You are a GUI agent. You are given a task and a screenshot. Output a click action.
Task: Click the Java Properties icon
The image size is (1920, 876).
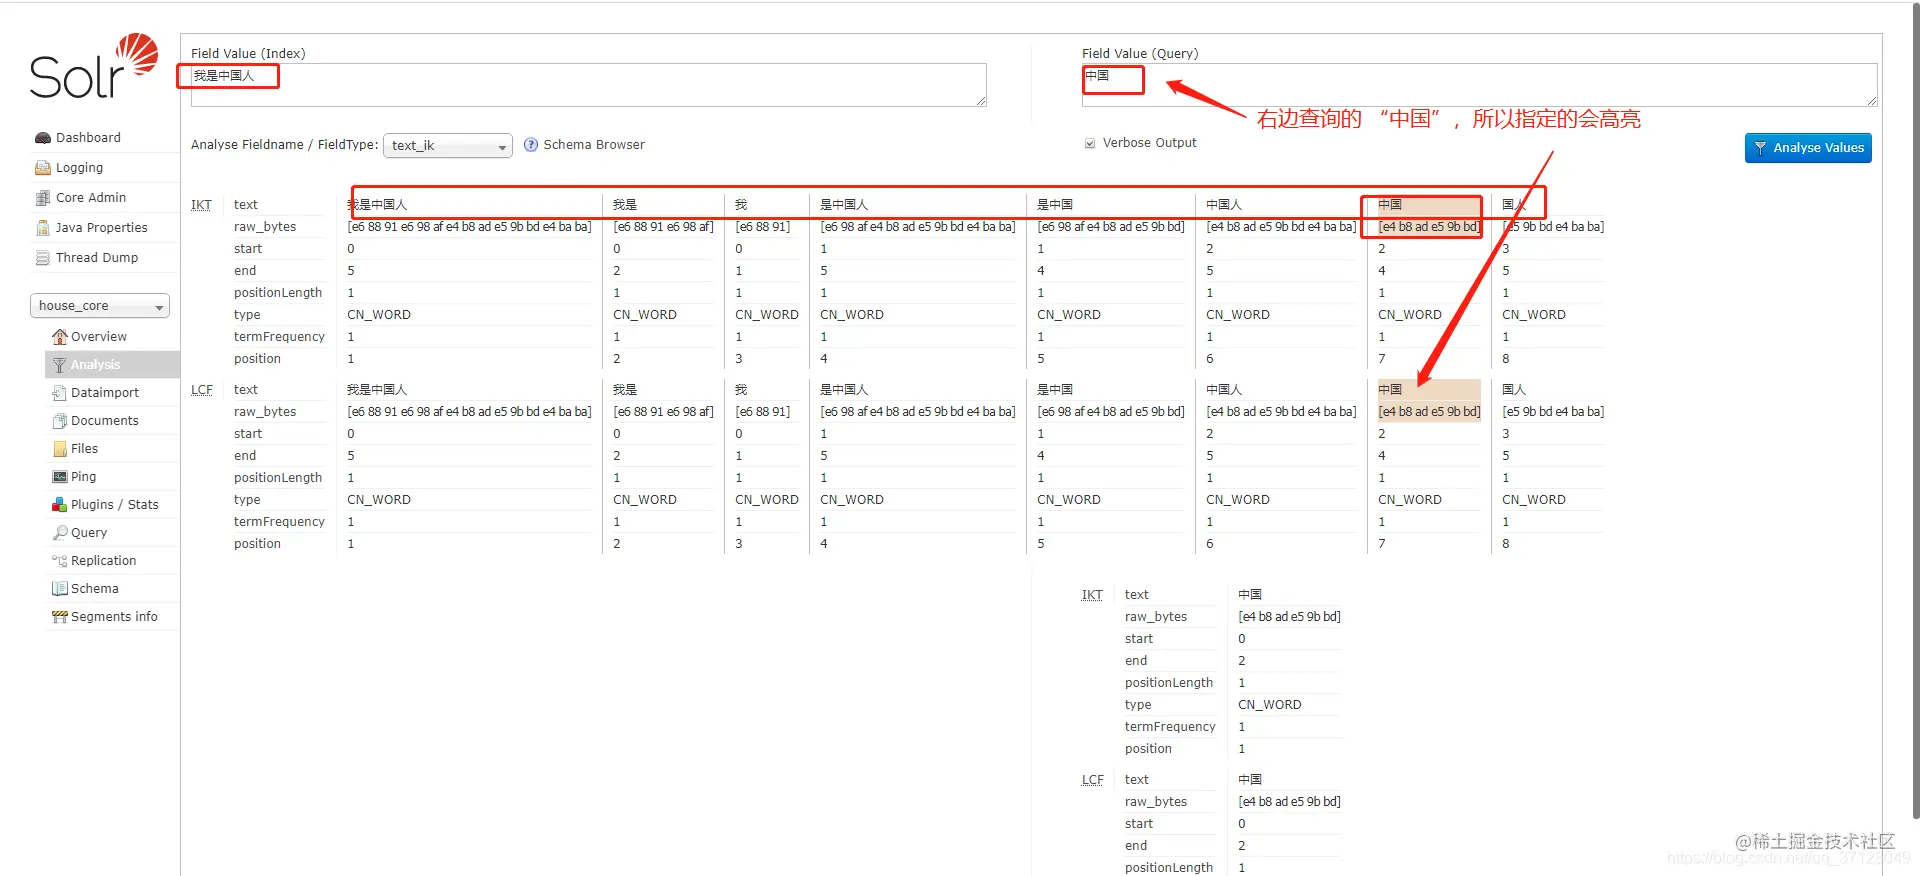tap(43, 228)
